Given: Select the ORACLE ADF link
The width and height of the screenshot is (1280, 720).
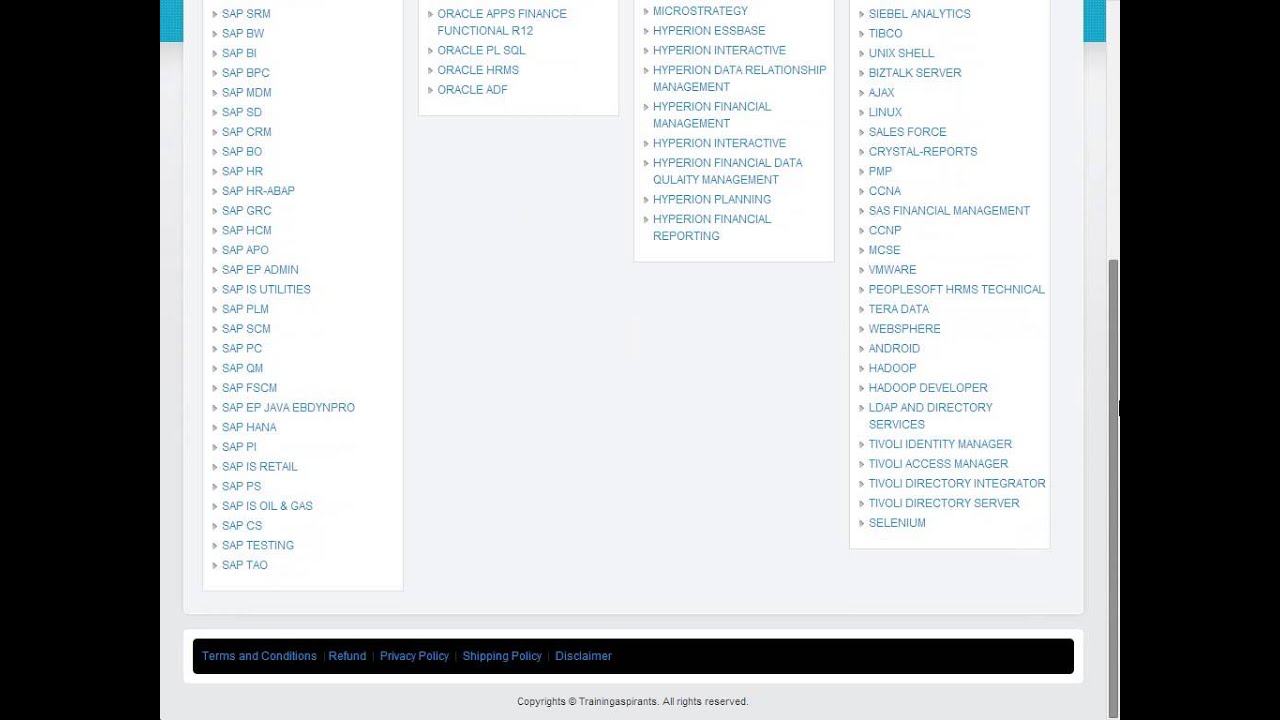Looking at the screenshot, I should click(472, 90).
